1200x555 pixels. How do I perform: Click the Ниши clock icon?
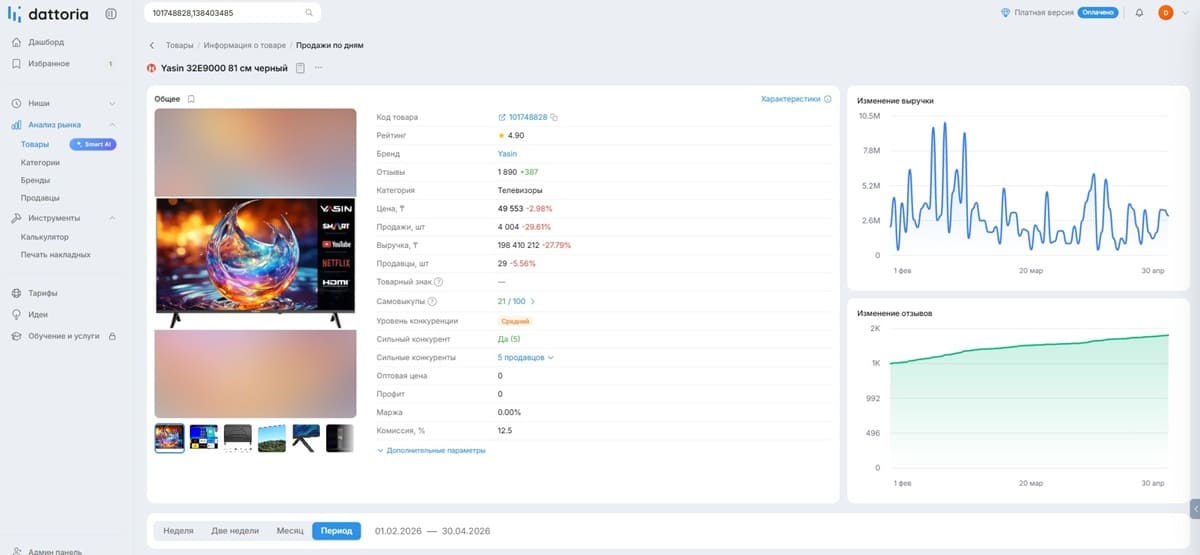(x=17, y=103)
